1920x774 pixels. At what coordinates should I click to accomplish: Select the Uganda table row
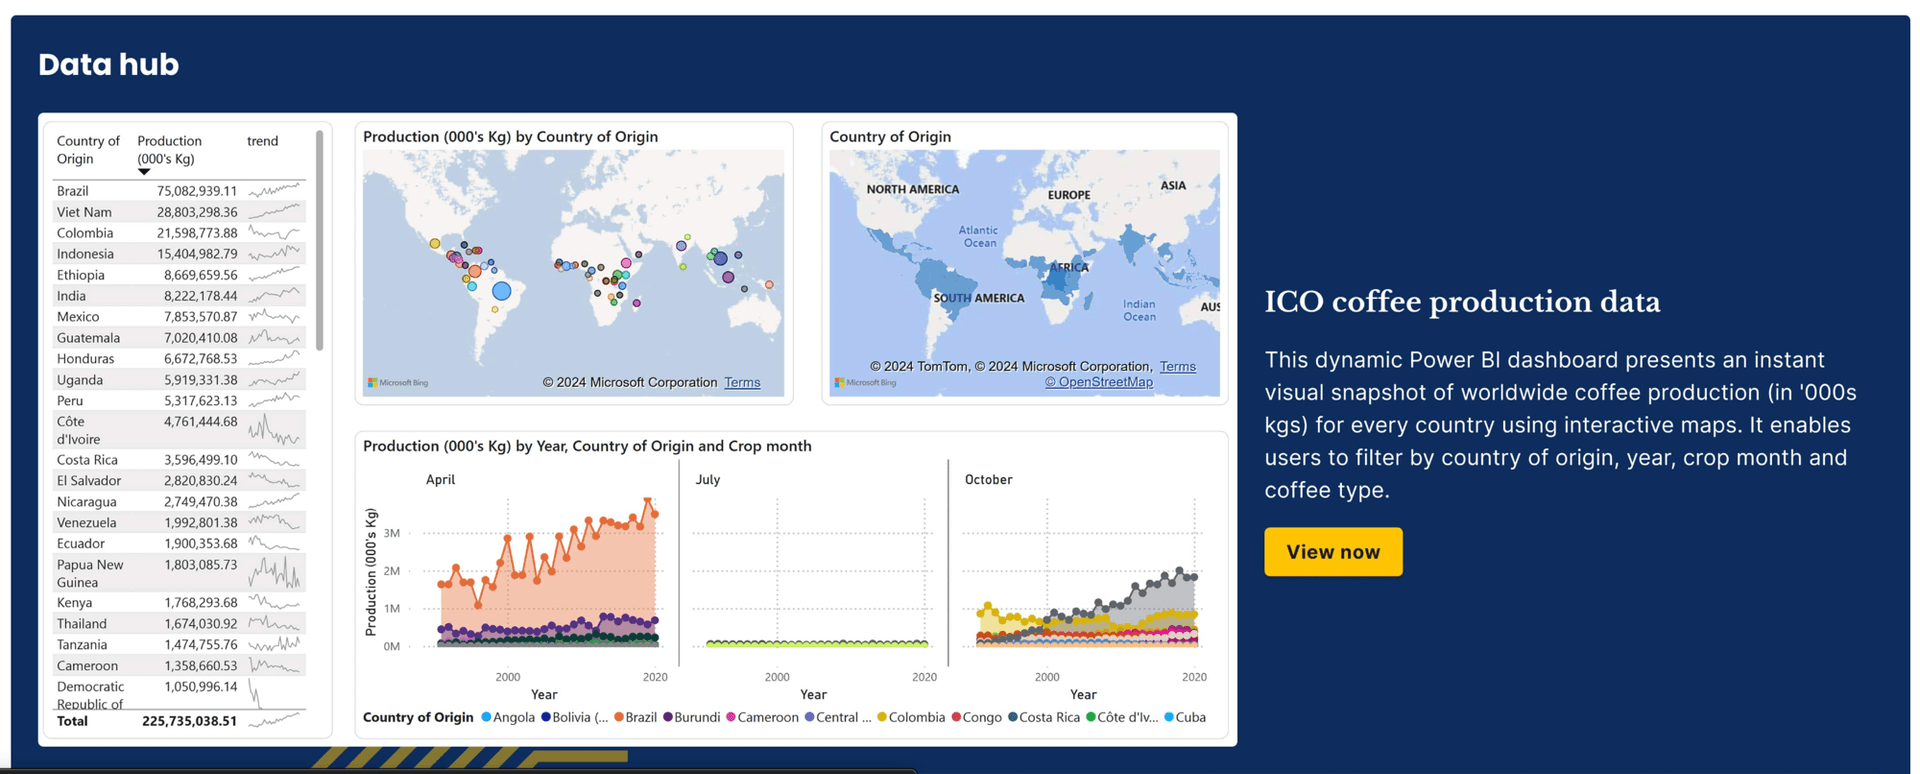(x=179, y=380)
